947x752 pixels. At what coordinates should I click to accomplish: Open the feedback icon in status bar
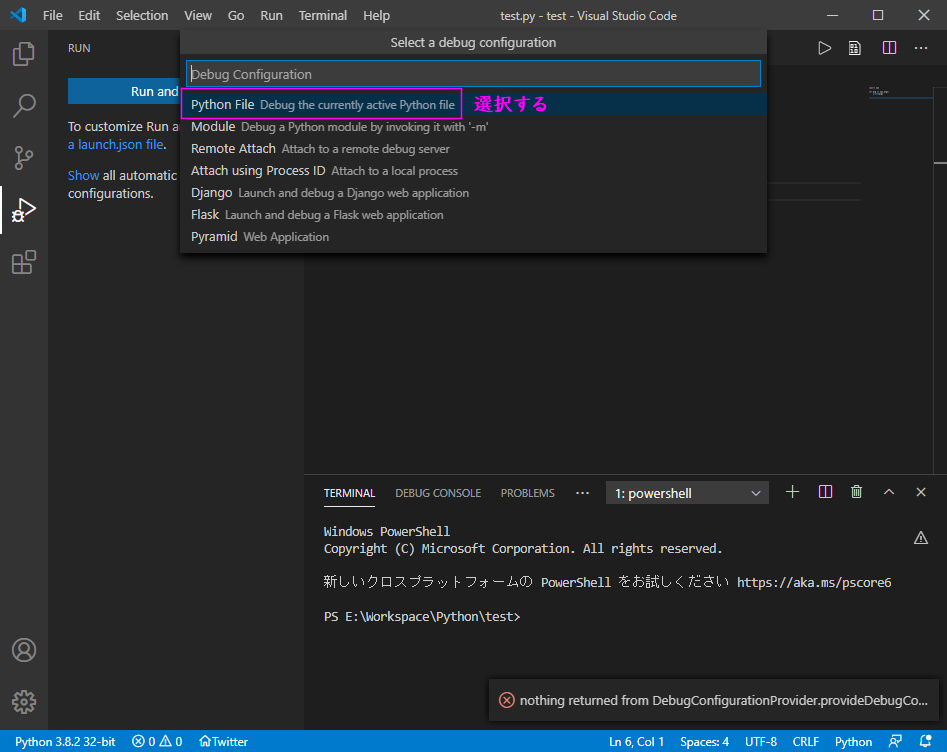coord(895,741)
